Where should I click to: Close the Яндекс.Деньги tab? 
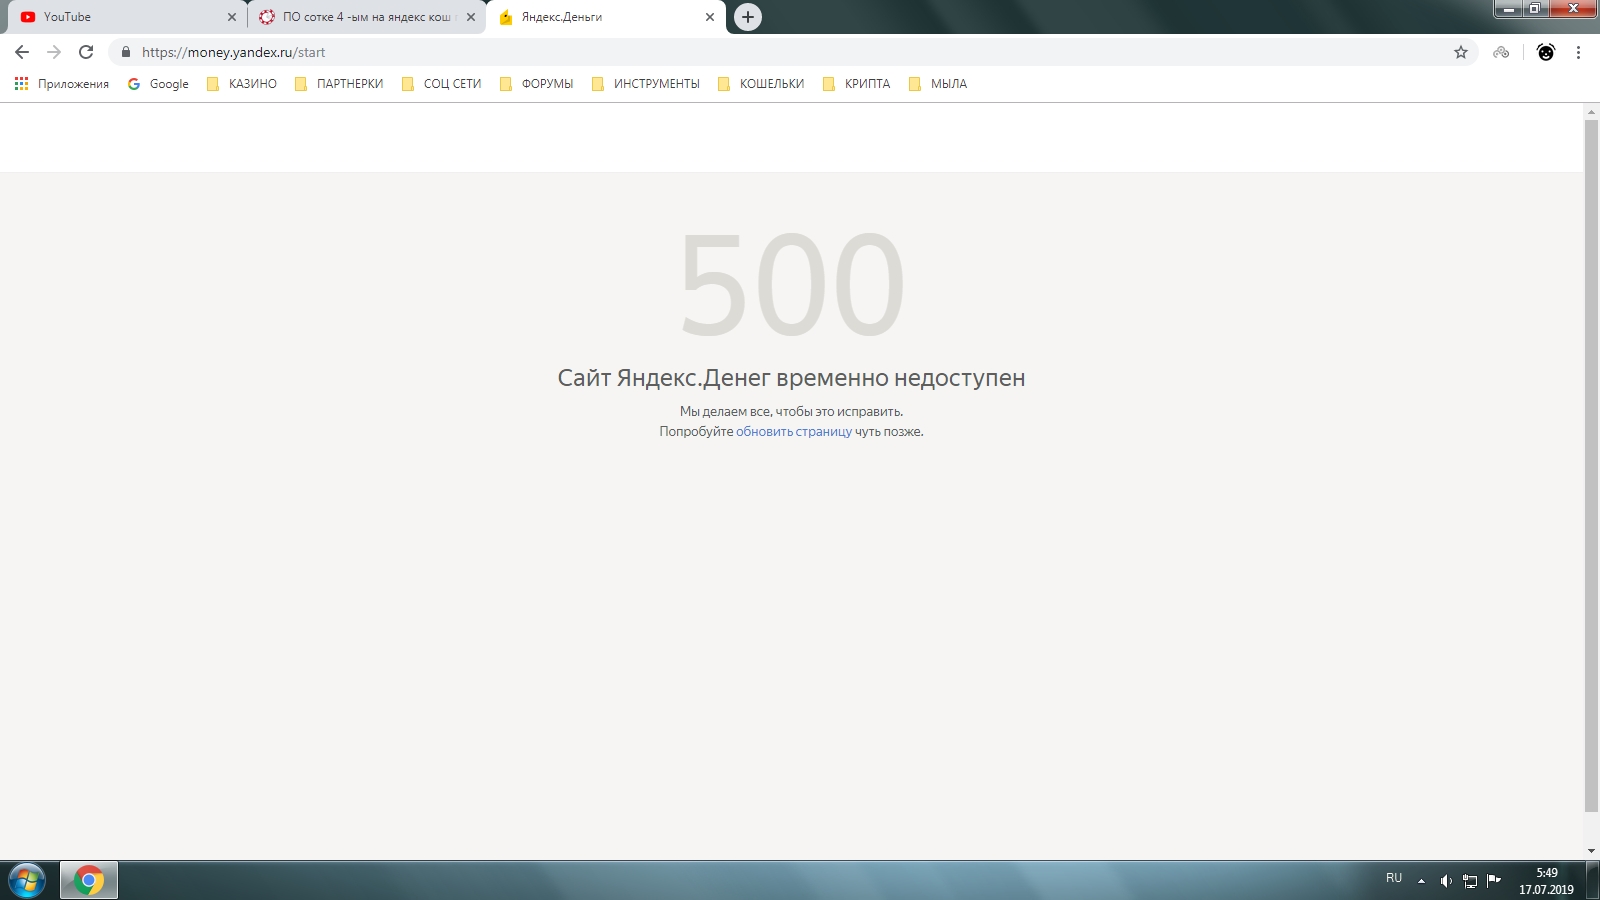click(x=710, y=17)
